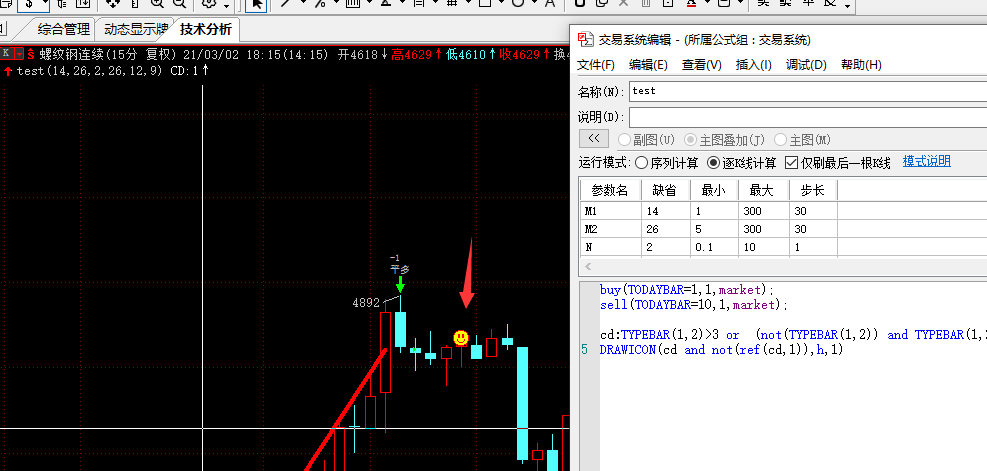
Task: Click default value 14 in M1 row
Action: (666, 211)
